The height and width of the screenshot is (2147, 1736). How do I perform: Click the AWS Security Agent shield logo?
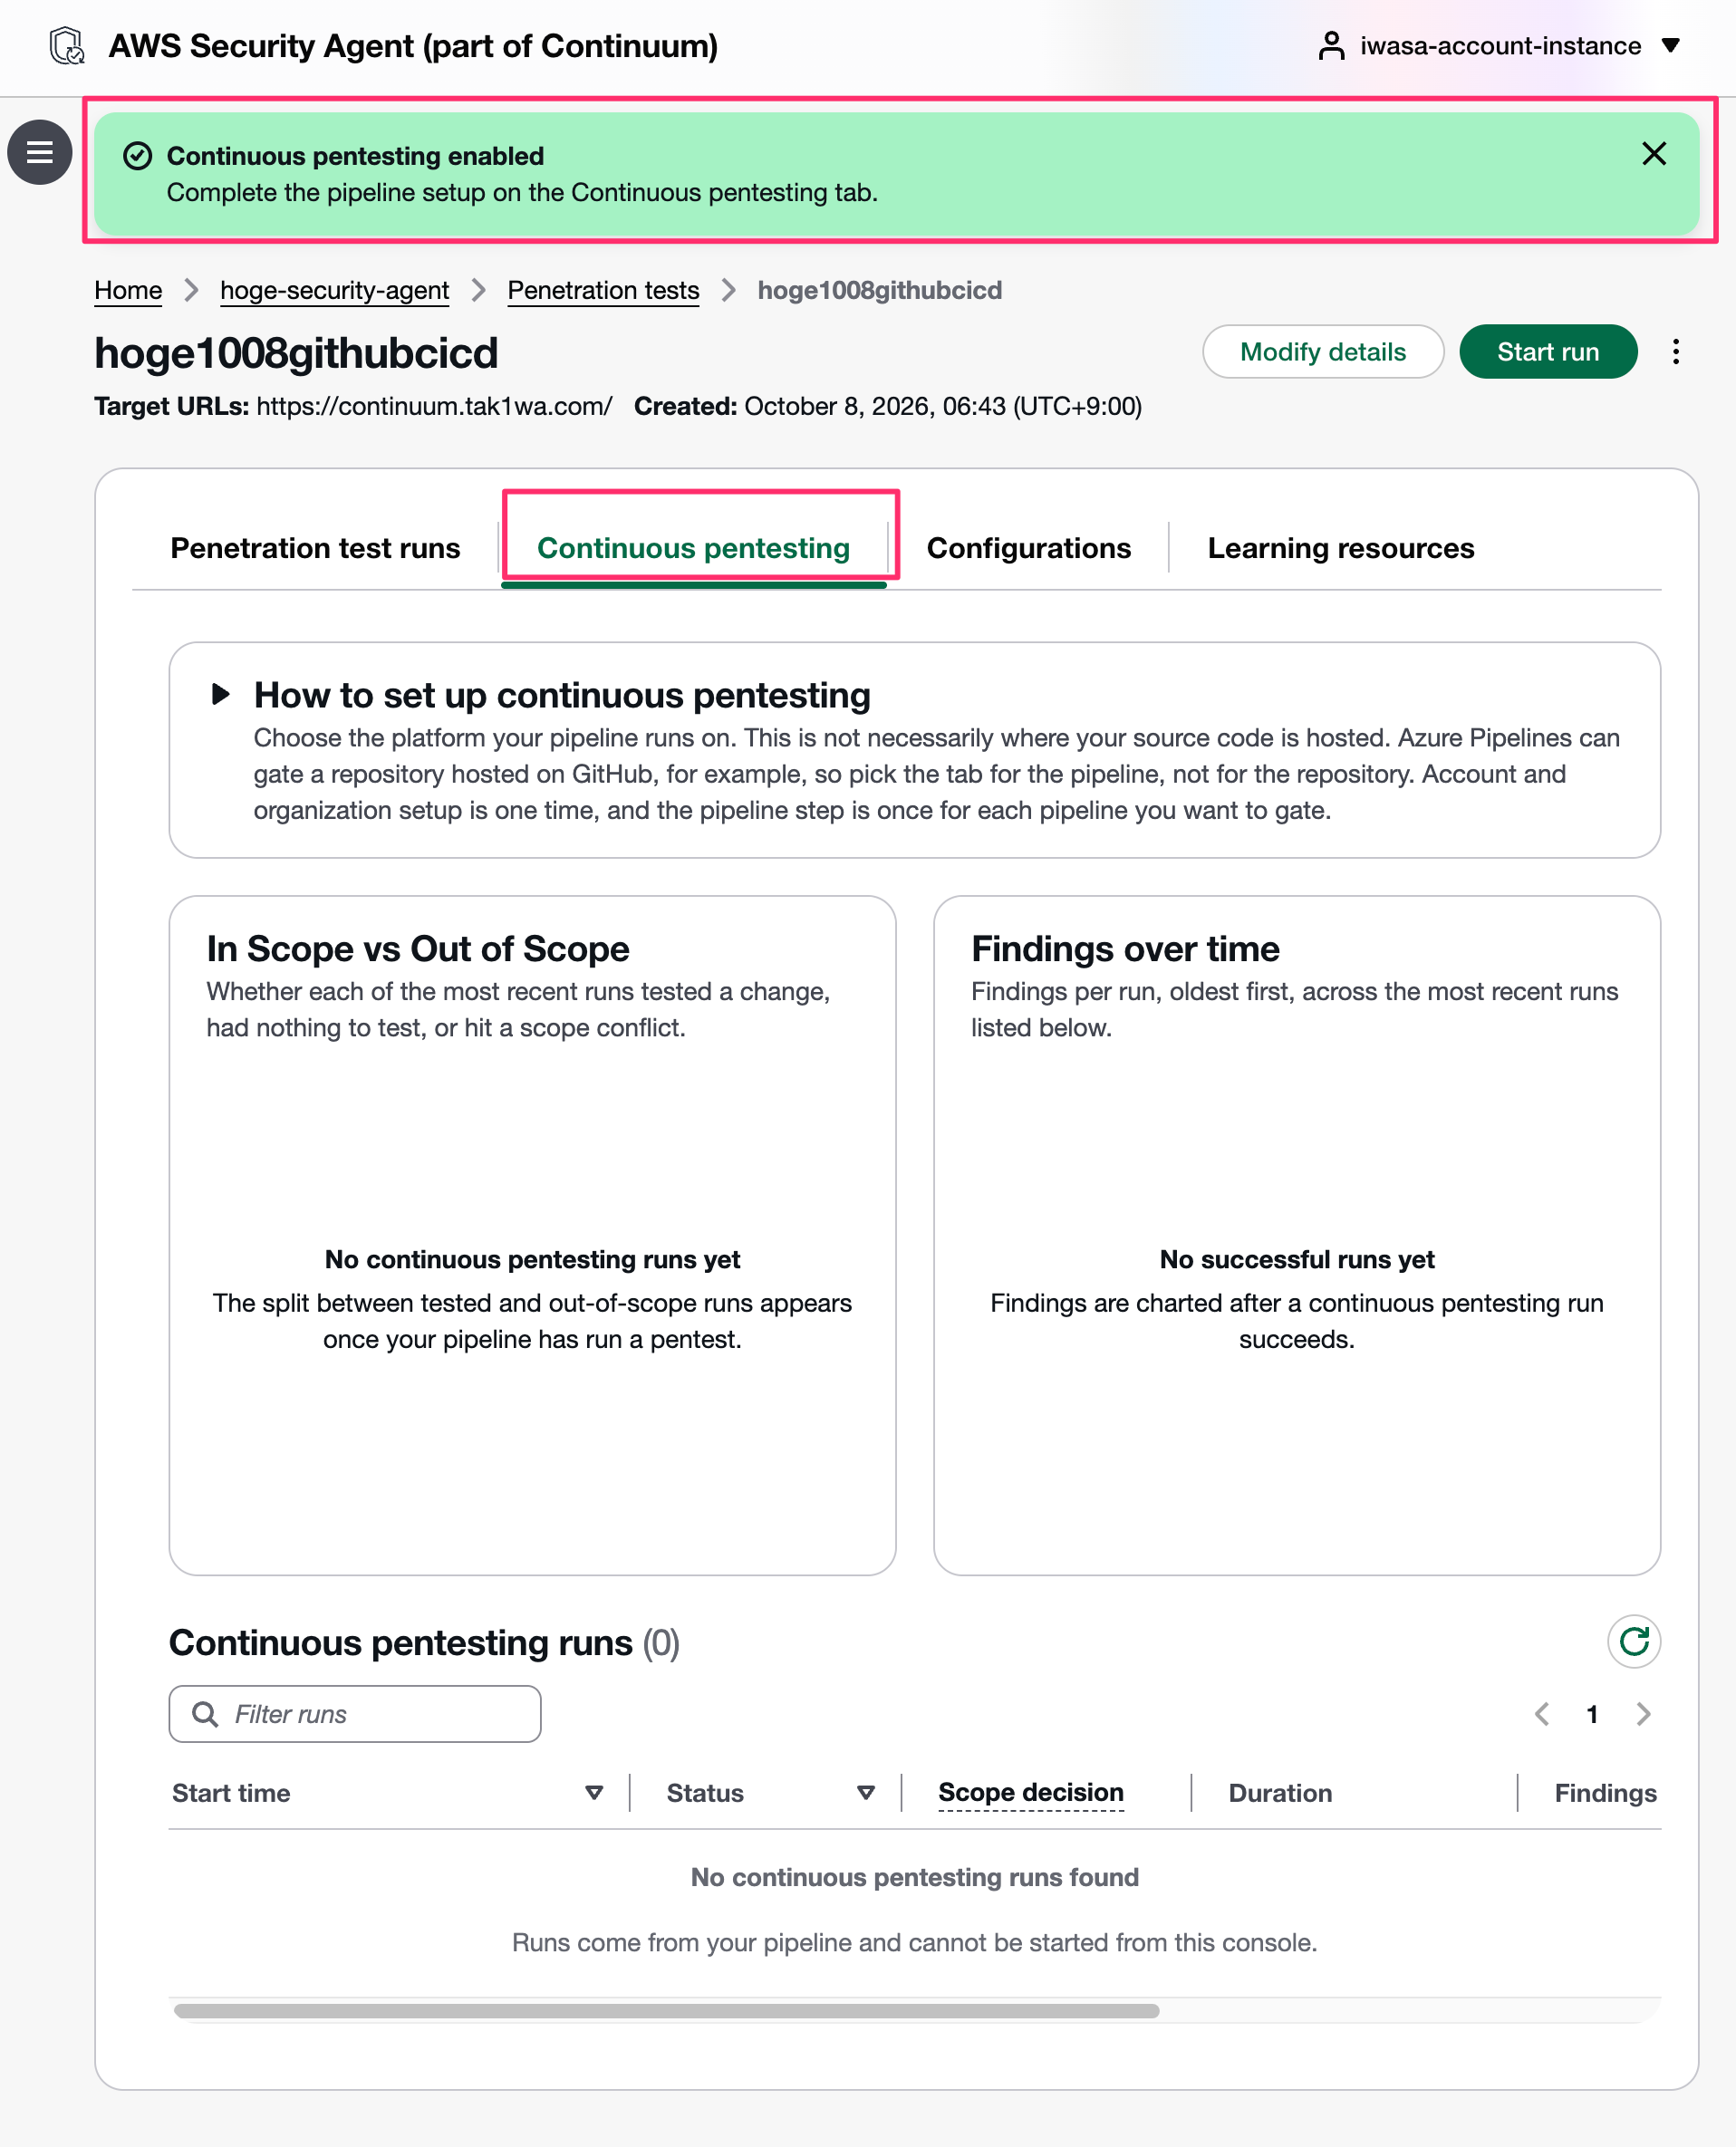click(68, 46)
